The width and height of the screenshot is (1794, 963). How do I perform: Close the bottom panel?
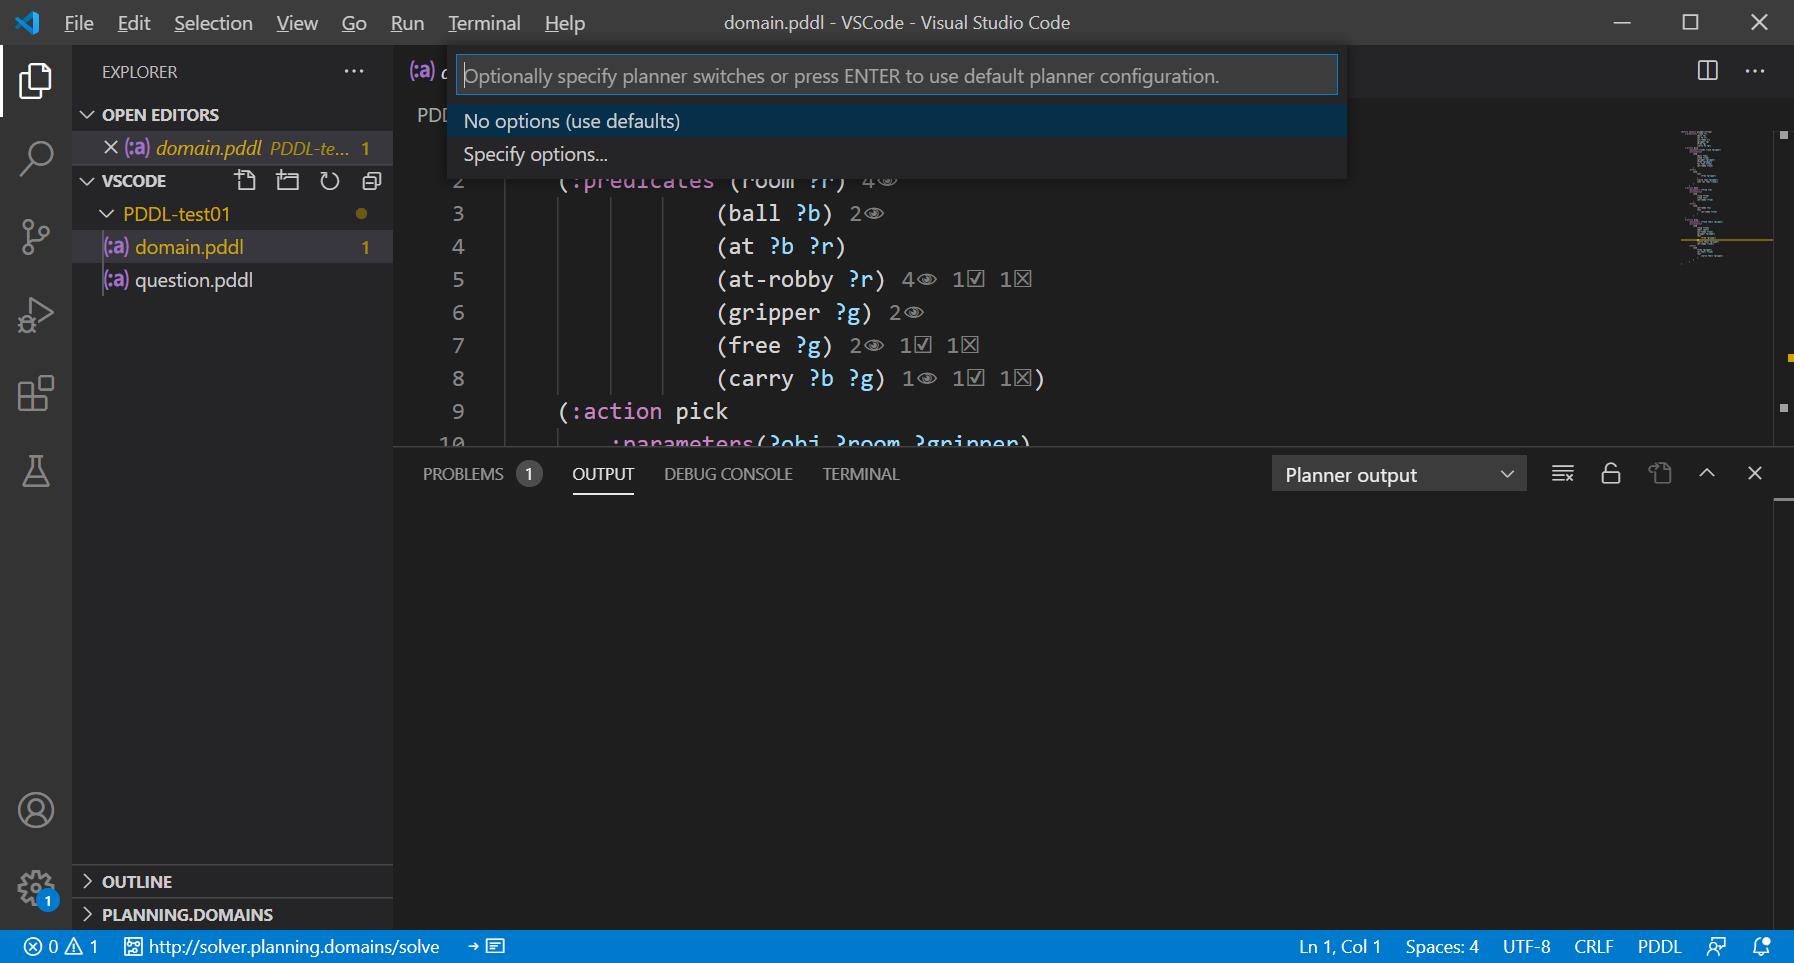[x=1755, y=473]
